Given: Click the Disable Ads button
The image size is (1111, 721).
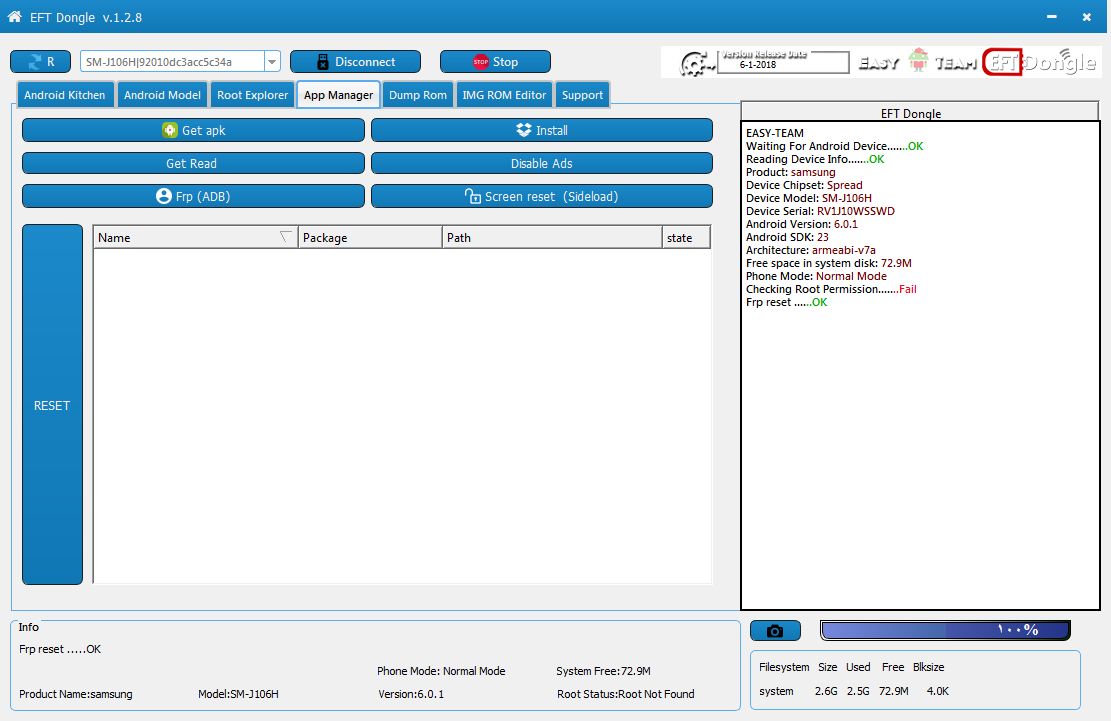Looking at the screenshot, I should click(542, 164).
